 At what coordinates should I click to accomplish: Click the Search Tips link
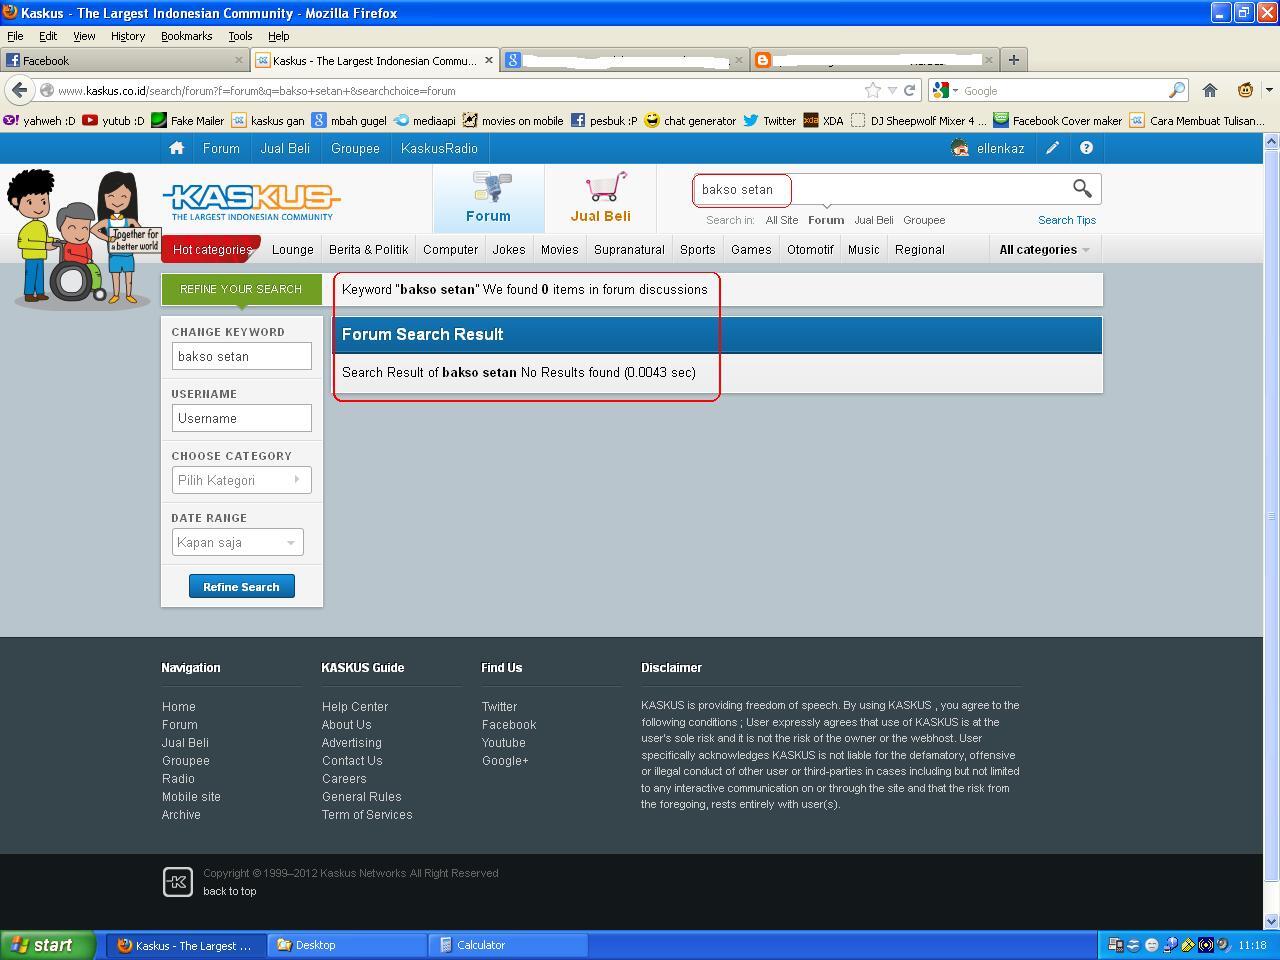click(x=1067, y=220)
